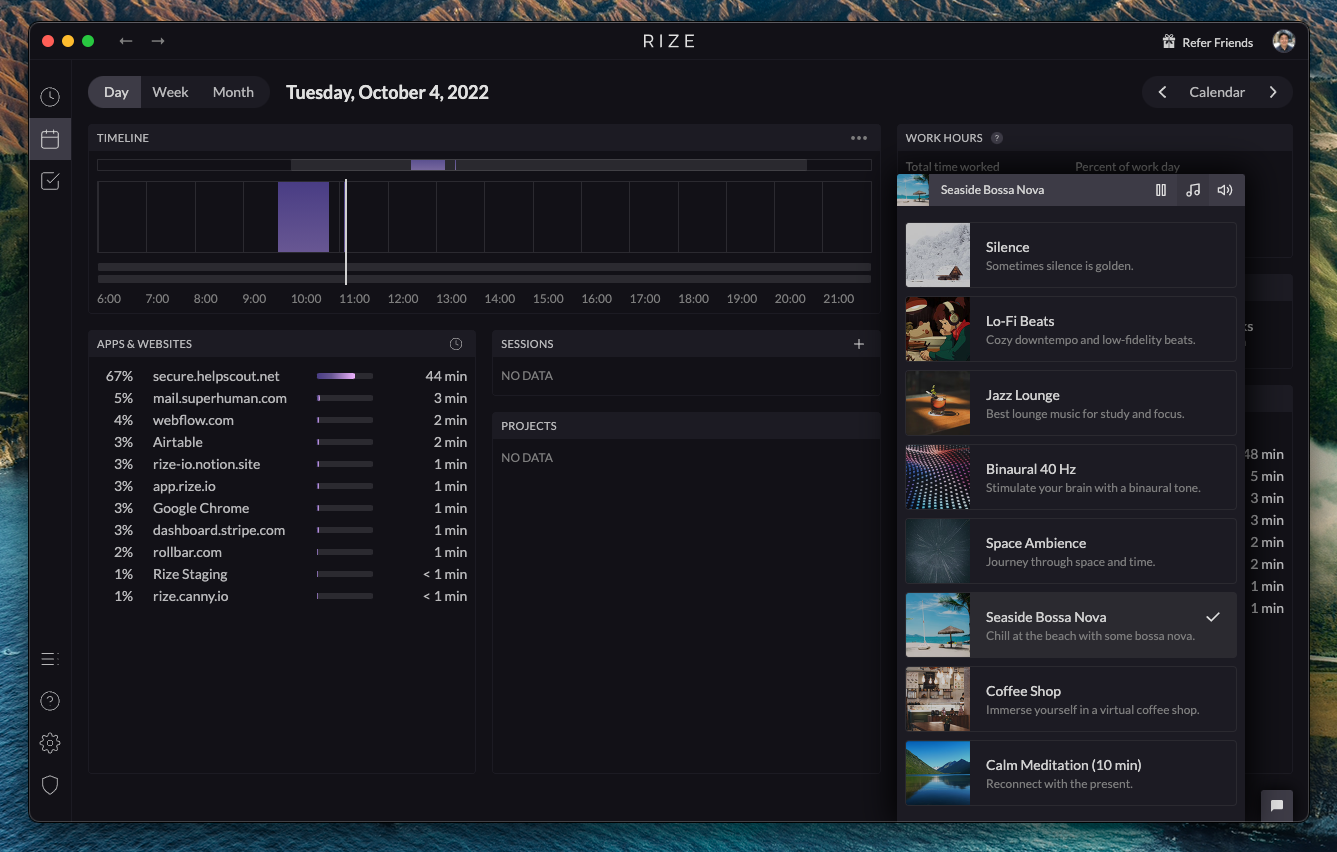The height and width of the screenshot is (852, 1337).
Task: Go back with the left arrow
Action: (126, 41)
